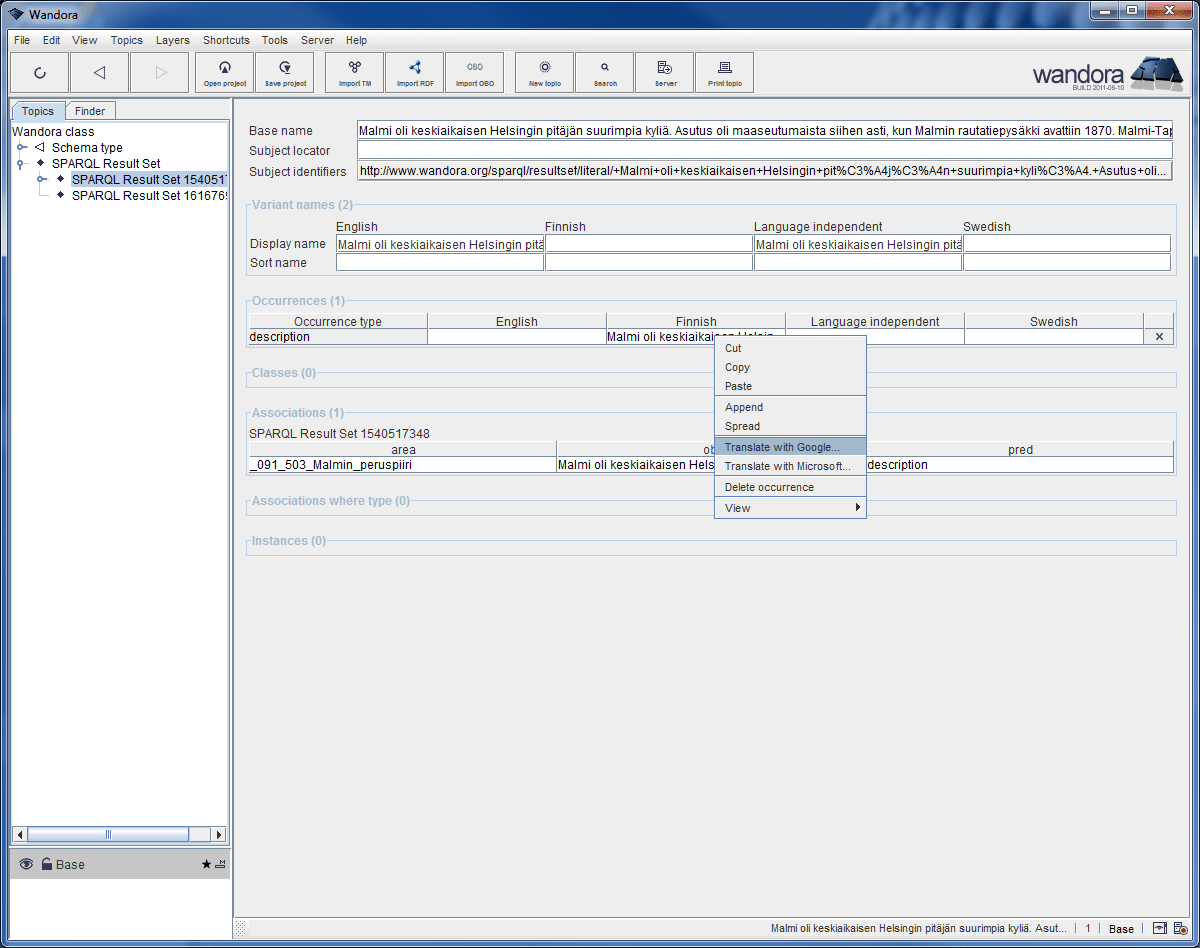Choose Translate with Google from context menu
Screen dimensions: 1200x948
click(790, 447)
